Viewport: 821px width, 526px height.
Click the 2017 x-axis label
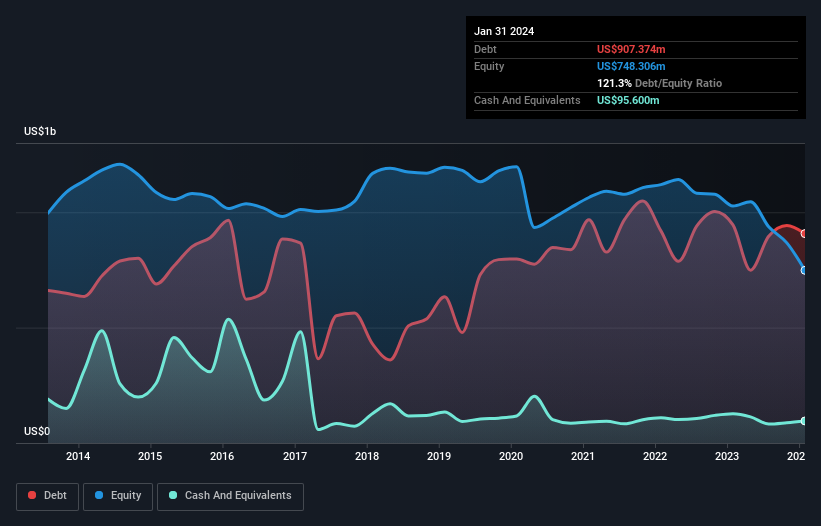[295, 456]
